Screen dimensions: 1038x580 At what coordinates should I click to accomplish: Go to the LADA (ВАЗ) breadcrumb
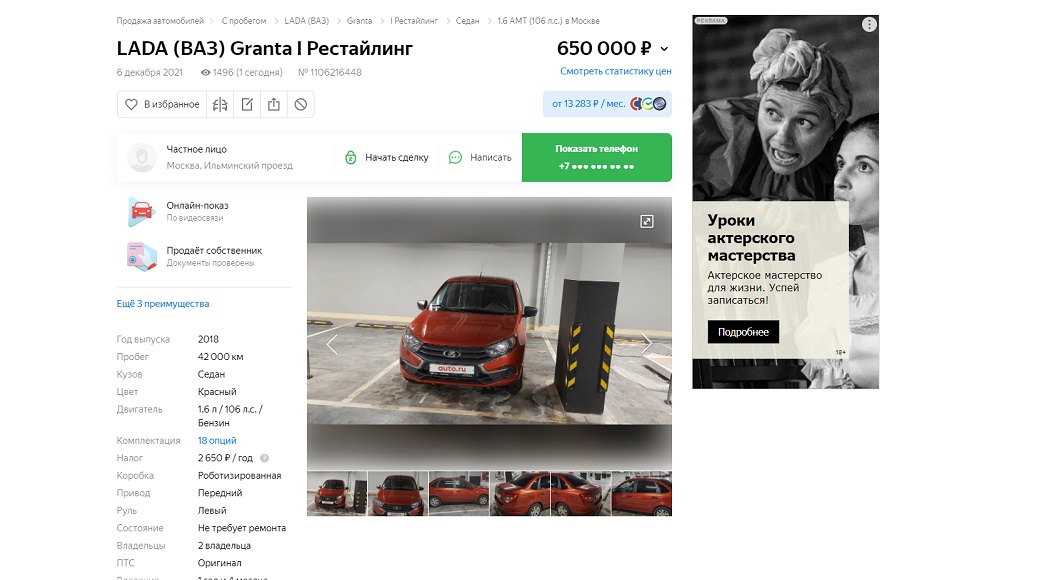click(x=307, y=21)
